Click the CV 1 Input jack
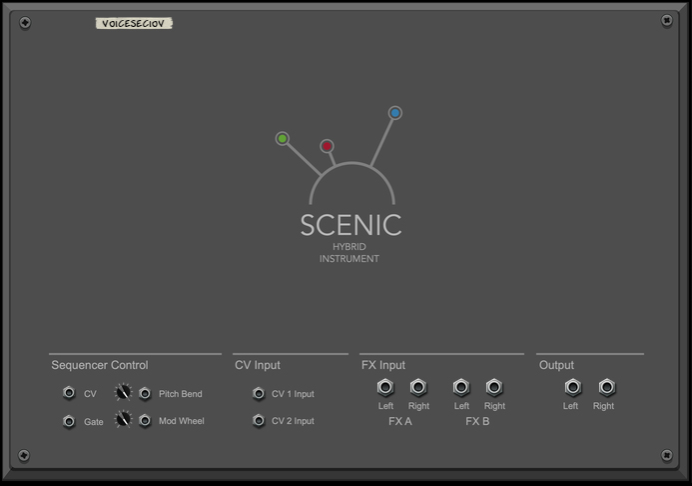The height and width of the screenshot is (486, 692). [259, 393]
